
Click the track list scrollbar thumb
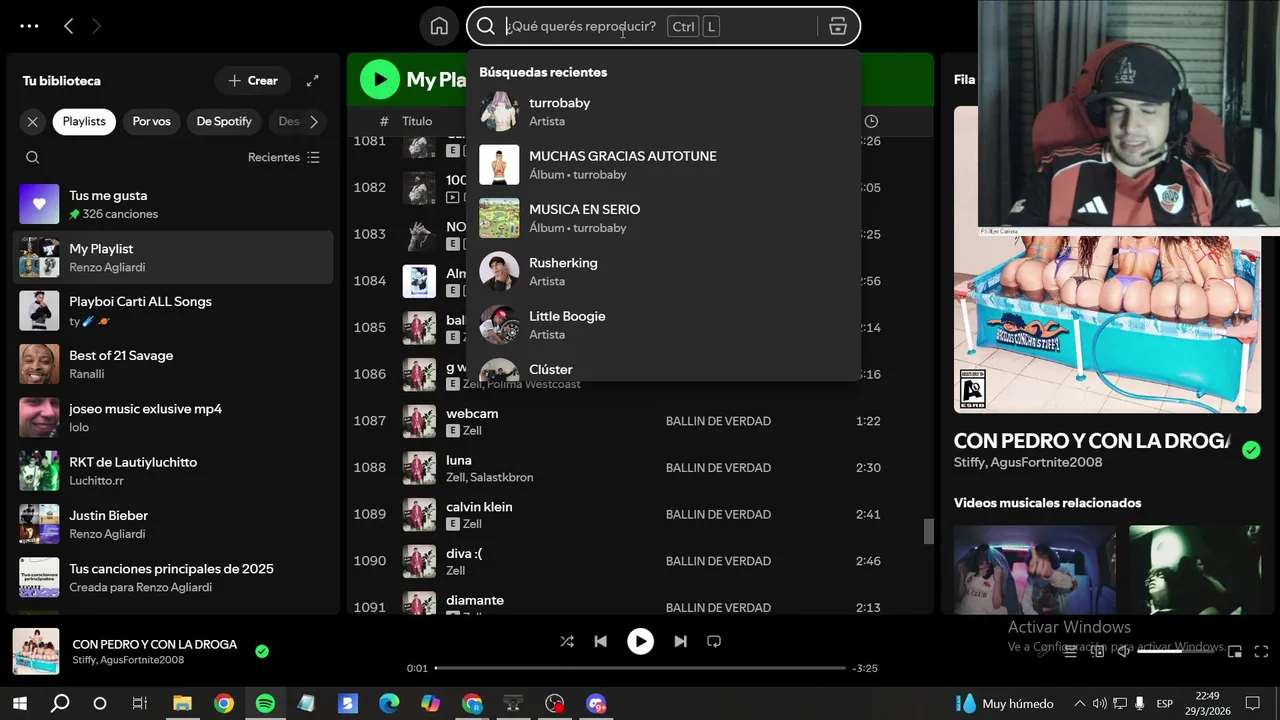tap(929, 531)
